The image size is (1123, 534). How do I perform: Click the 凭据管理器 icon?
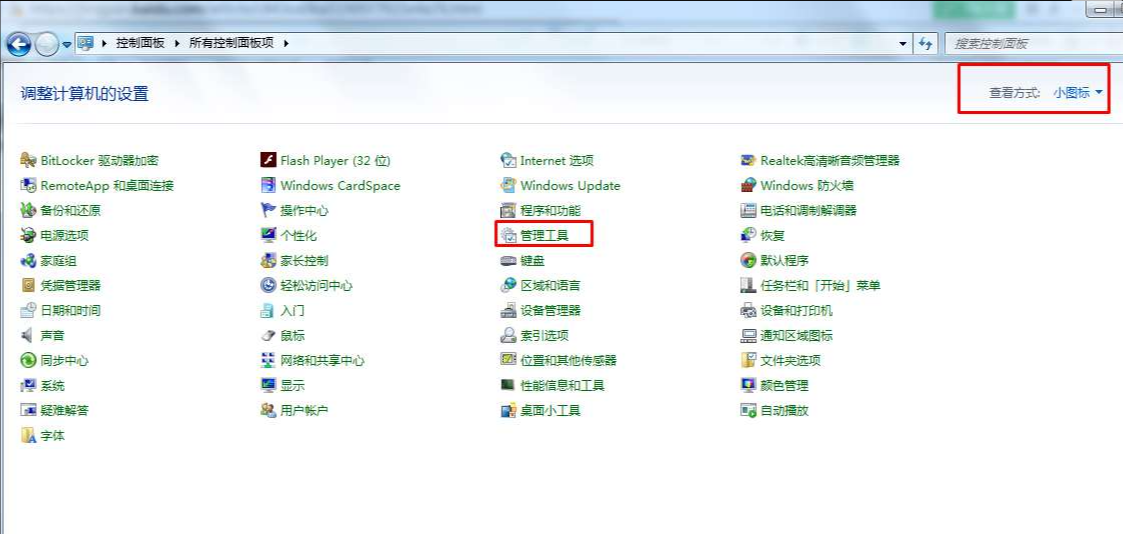click(x=29, y=286)
